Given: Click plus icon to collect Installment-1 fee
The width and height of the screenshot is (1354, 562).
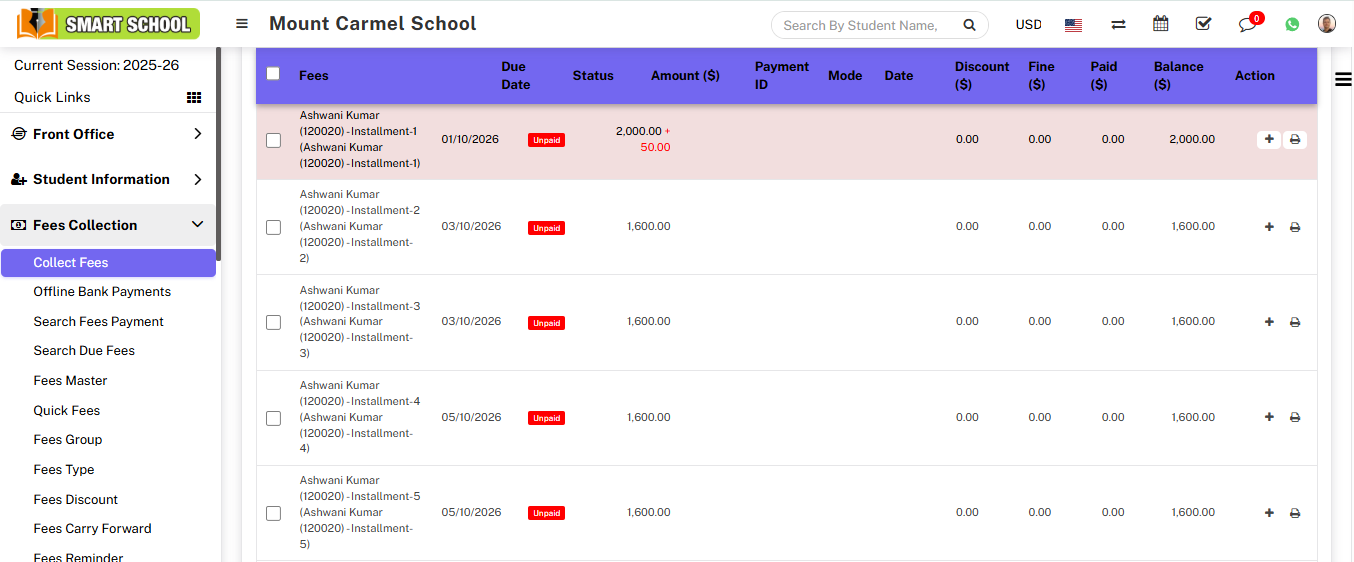Looking at the screenshot, I should [x=1269, y=140].
